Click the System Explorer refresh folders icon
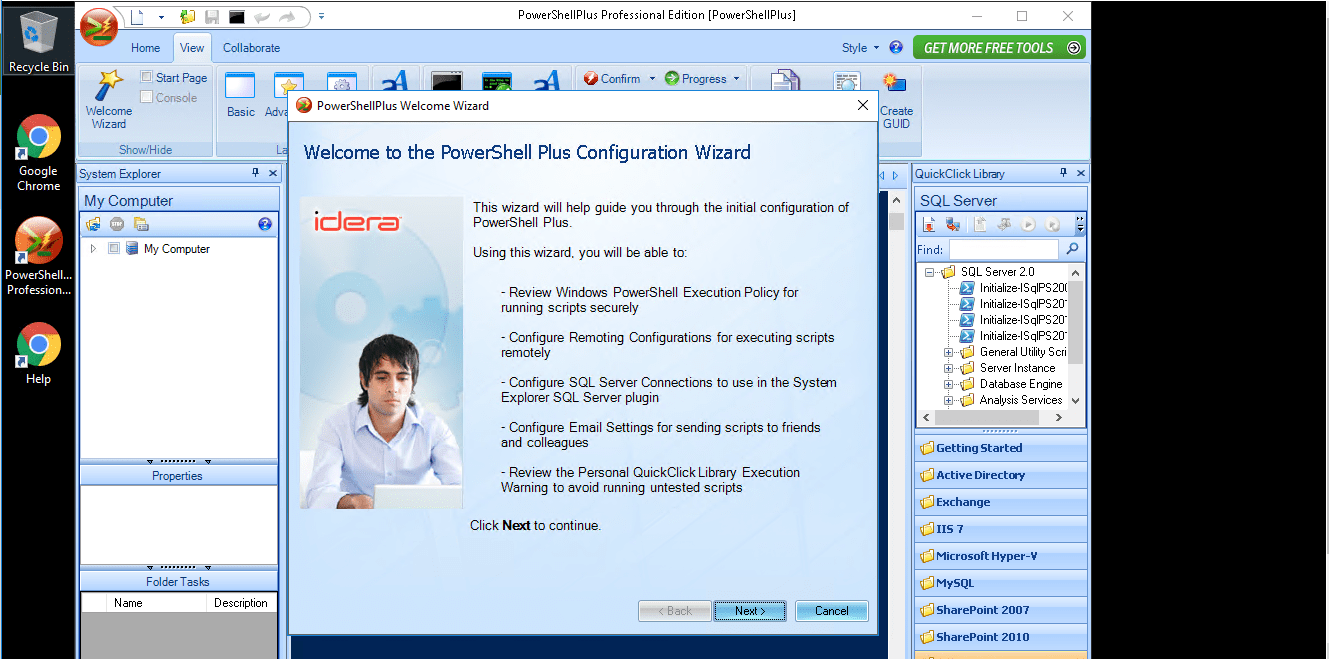The image size is (1329, 659). tap(94, 224)
